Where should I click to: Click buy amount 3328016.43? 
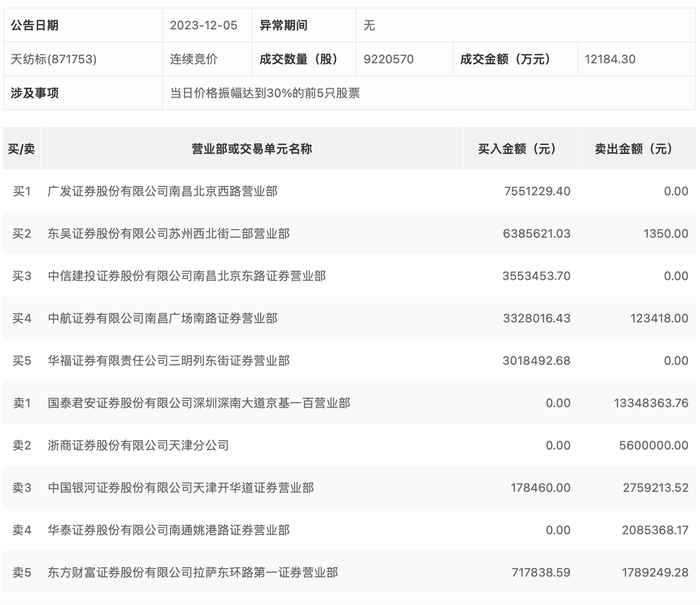pyautogui.click(x=537, y=318)
